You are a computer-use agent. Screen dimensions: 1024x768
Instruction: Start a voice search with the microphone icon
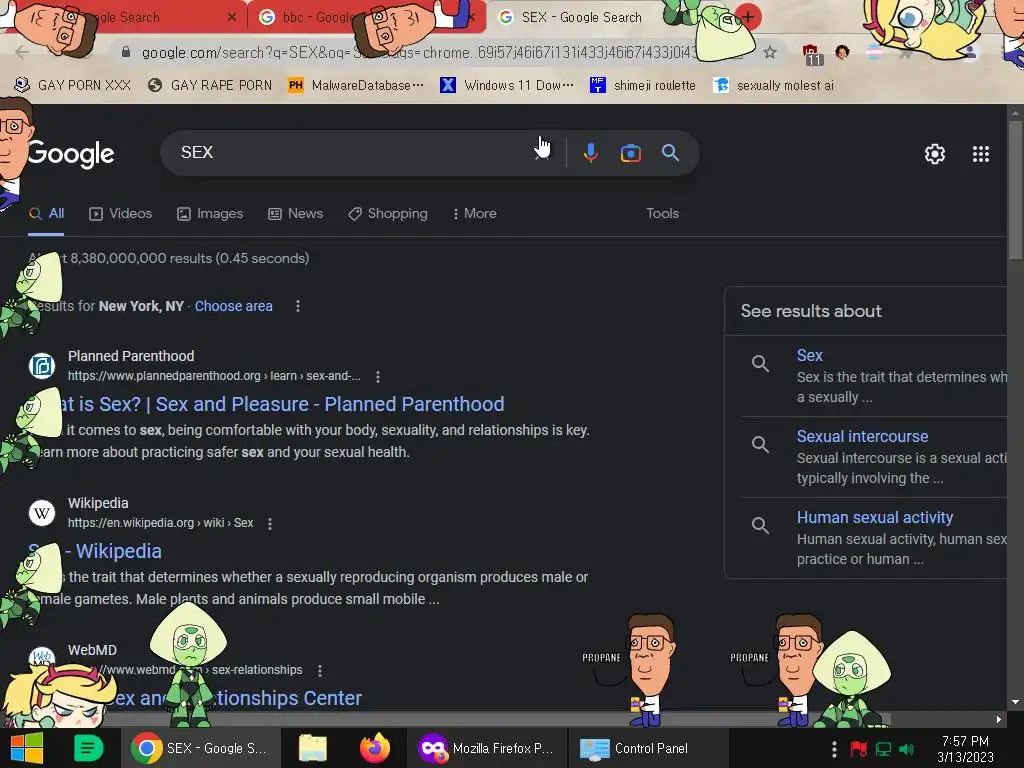pyautogui.click(x=590, y=153)
